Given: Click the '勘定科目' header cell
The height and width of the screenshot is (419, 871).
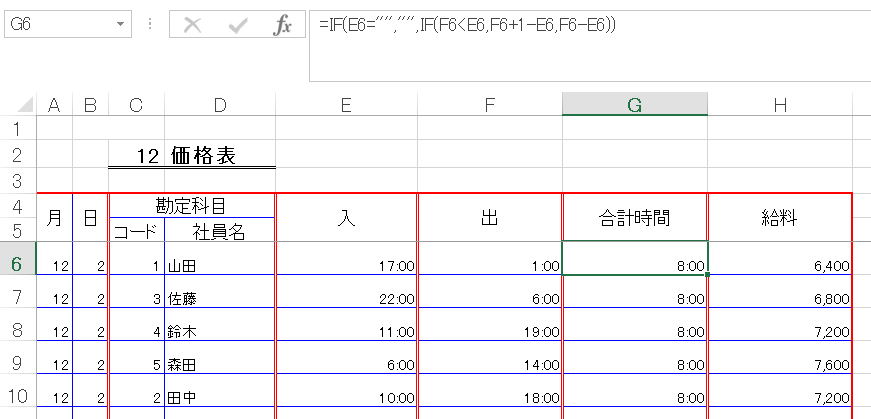Looking at the screenshot, I should 192,206.
